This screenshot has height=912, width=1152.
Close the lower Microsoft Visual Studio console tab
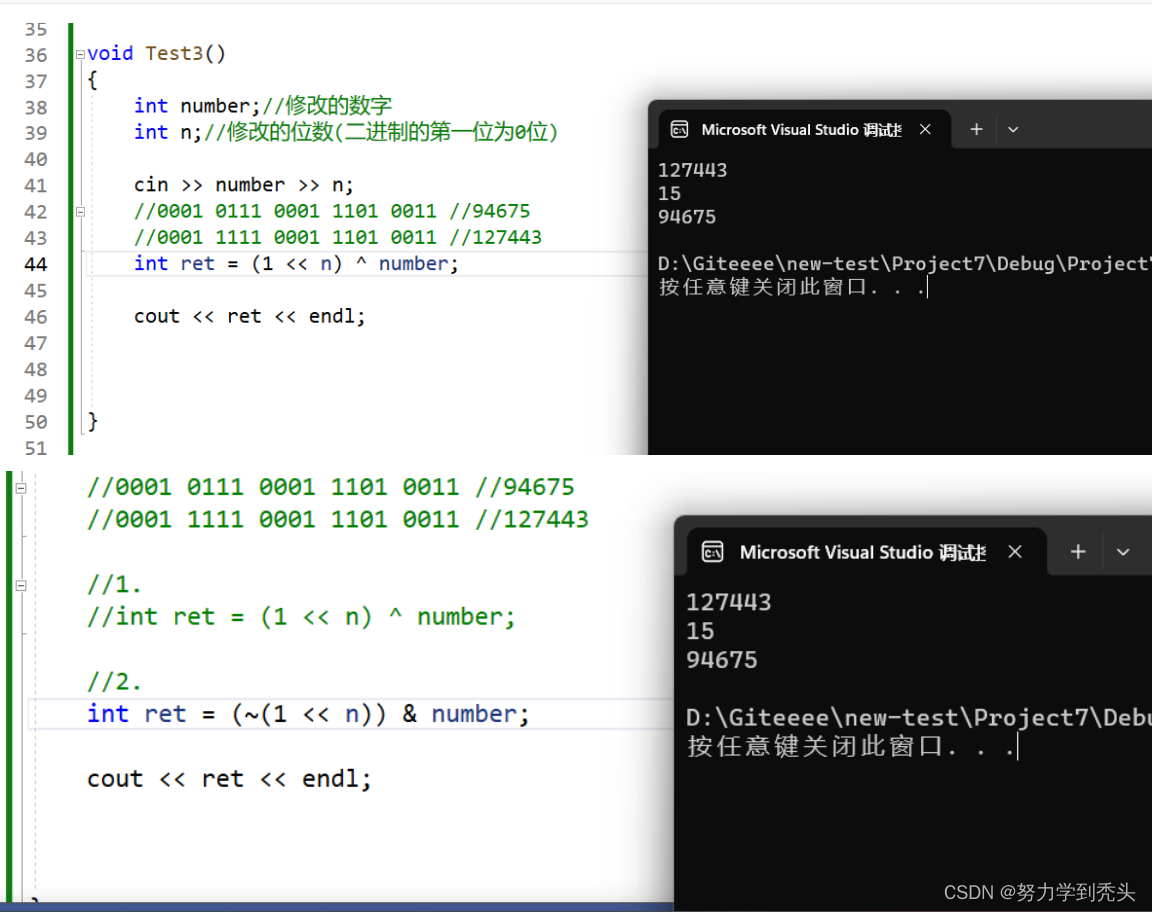(1015, 551)
